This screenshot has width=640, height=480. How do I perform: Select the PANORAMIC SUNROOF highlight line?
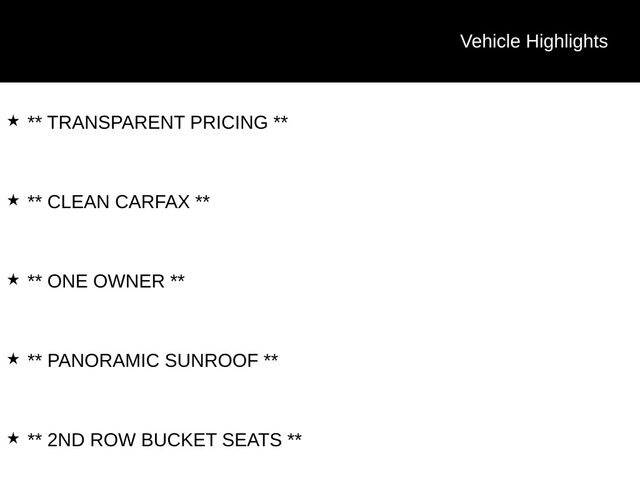[153, 360]
